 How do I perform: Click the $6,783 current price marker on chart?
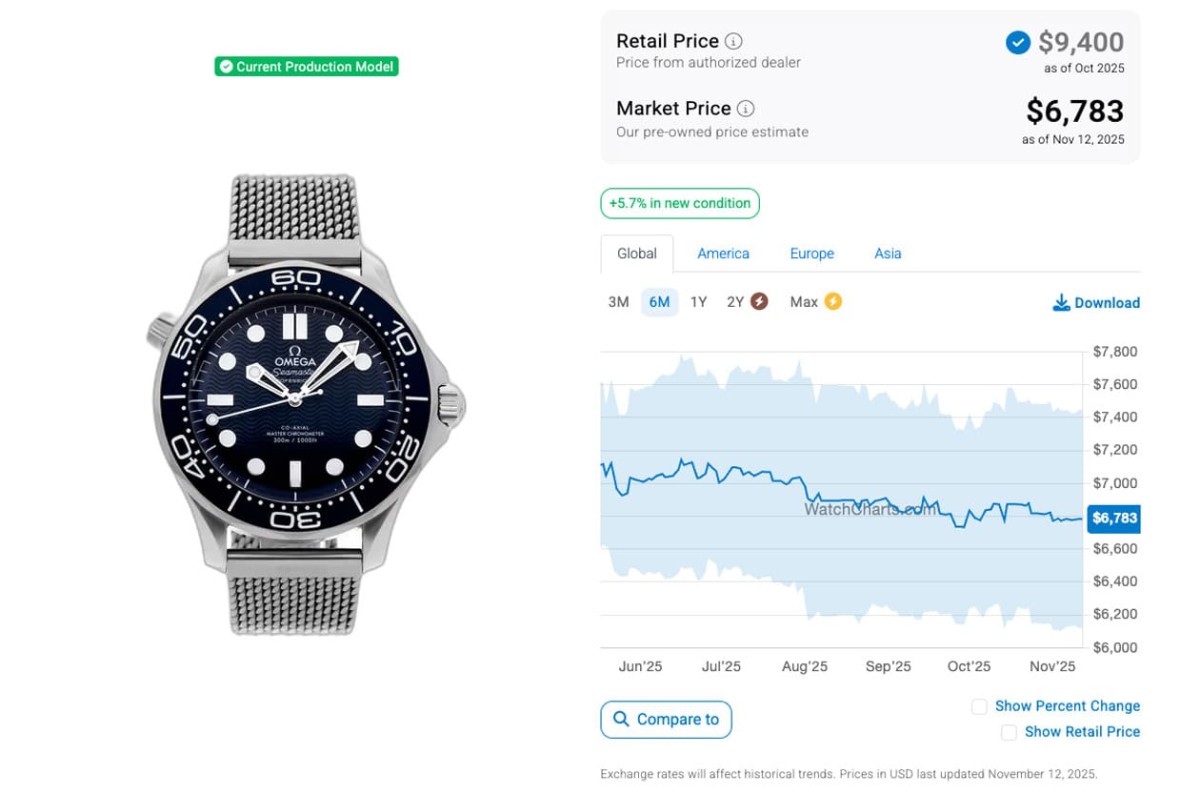pos(1113,518)
